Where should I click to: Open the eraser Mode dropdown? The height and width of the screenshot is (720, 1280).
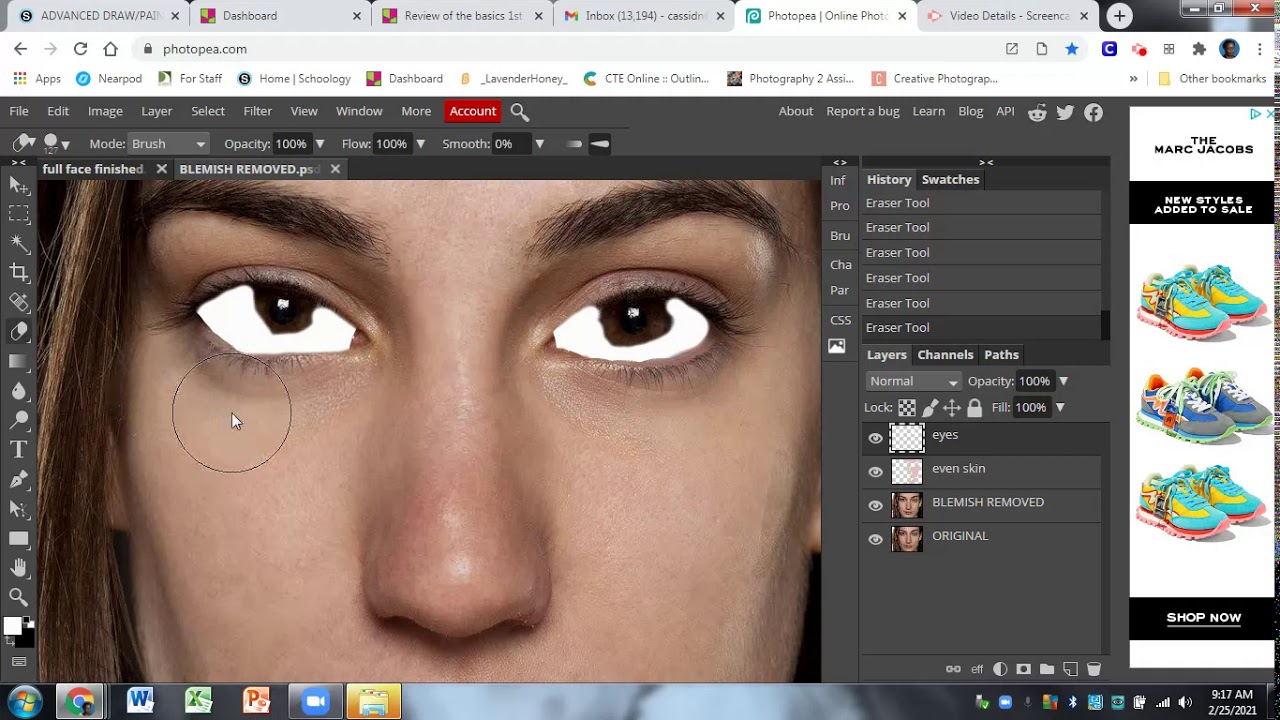[168, 144]
